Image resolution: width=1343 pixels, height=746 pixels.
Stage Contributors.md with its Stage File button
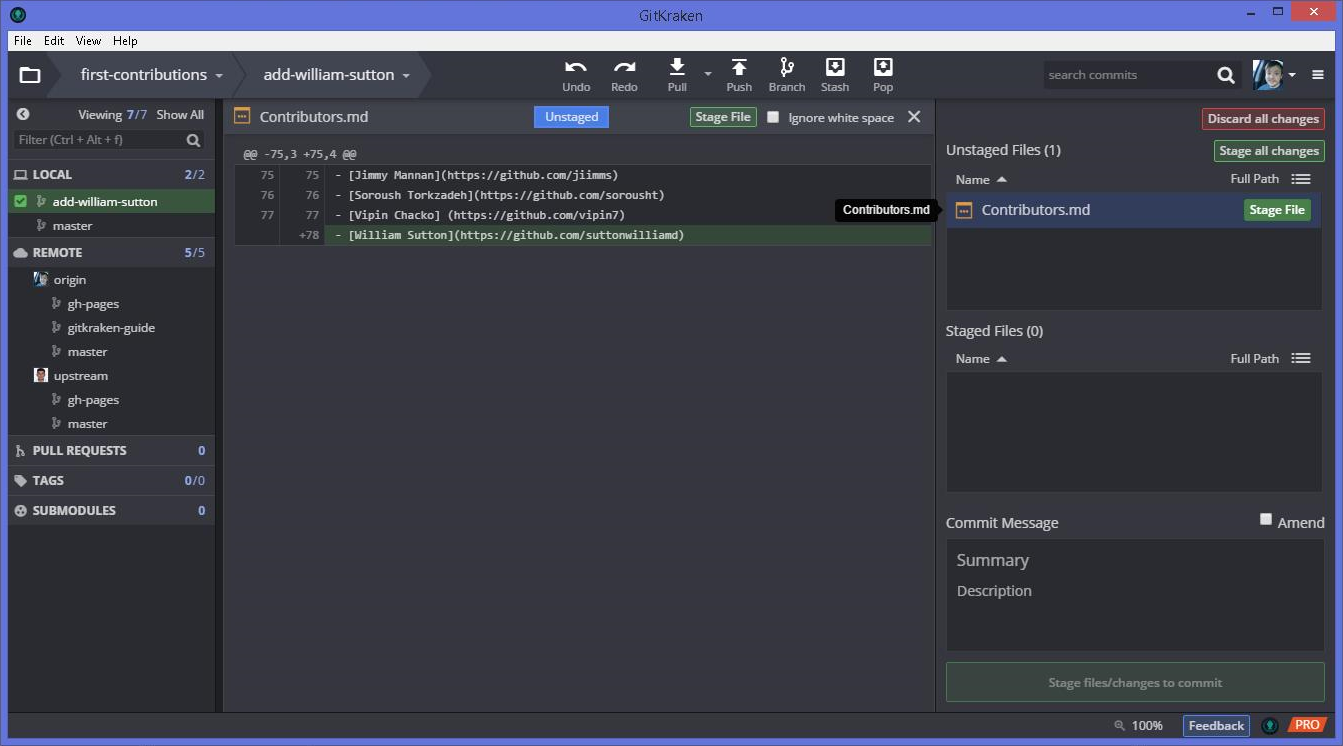point(1277,210)
